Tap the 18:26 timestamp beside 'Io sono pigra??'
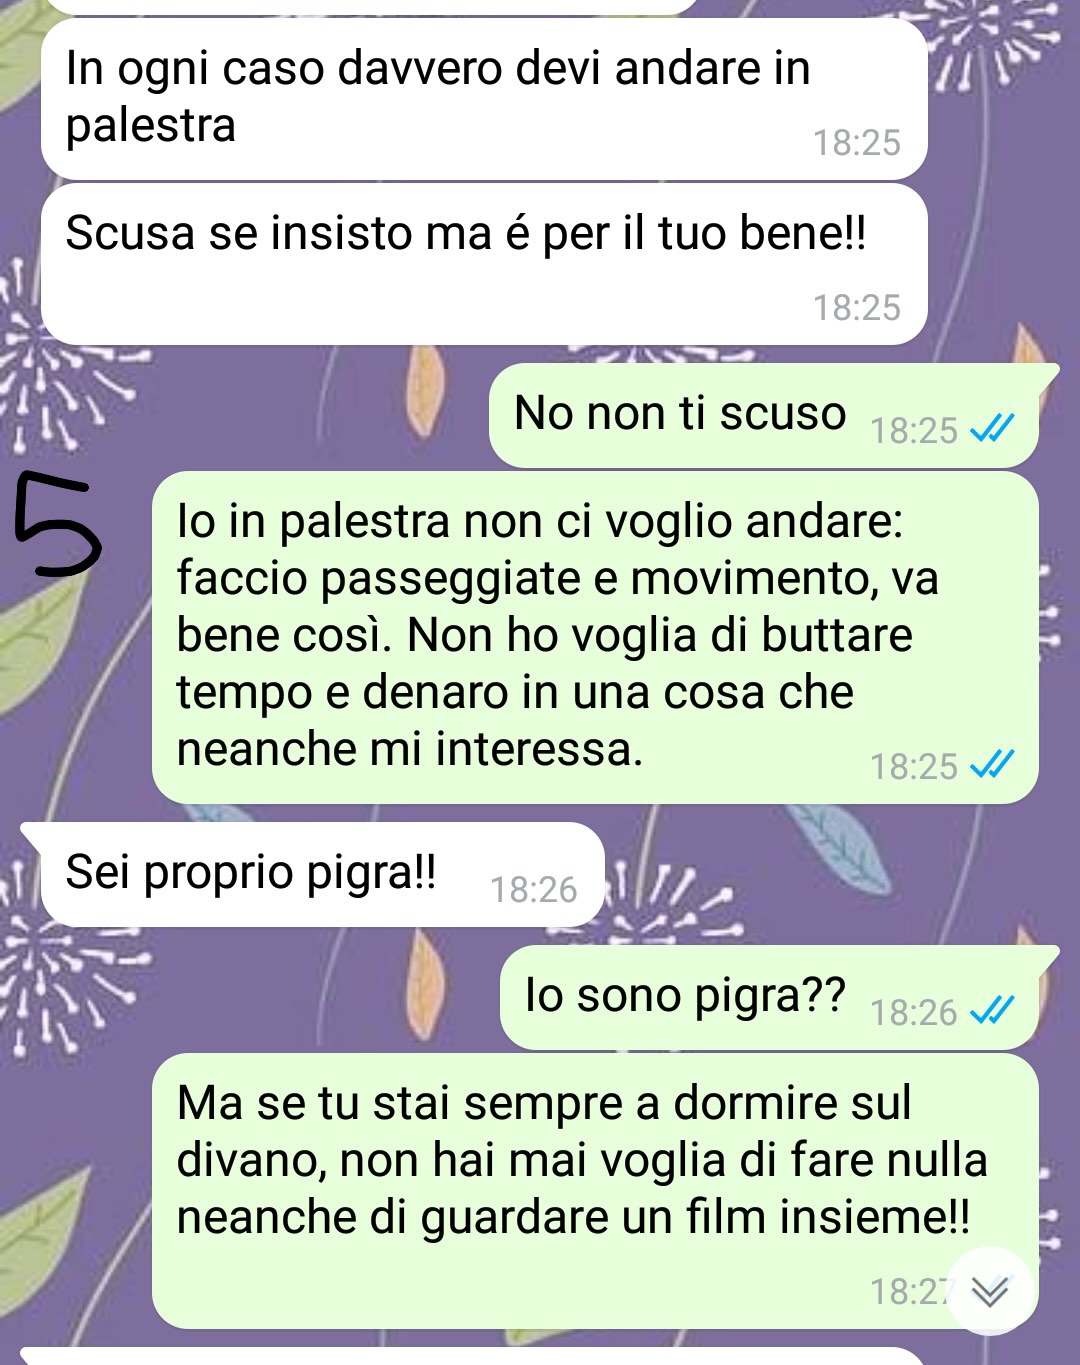This screenshot has height=1365, width=1080. click(x=914, y=1012)
